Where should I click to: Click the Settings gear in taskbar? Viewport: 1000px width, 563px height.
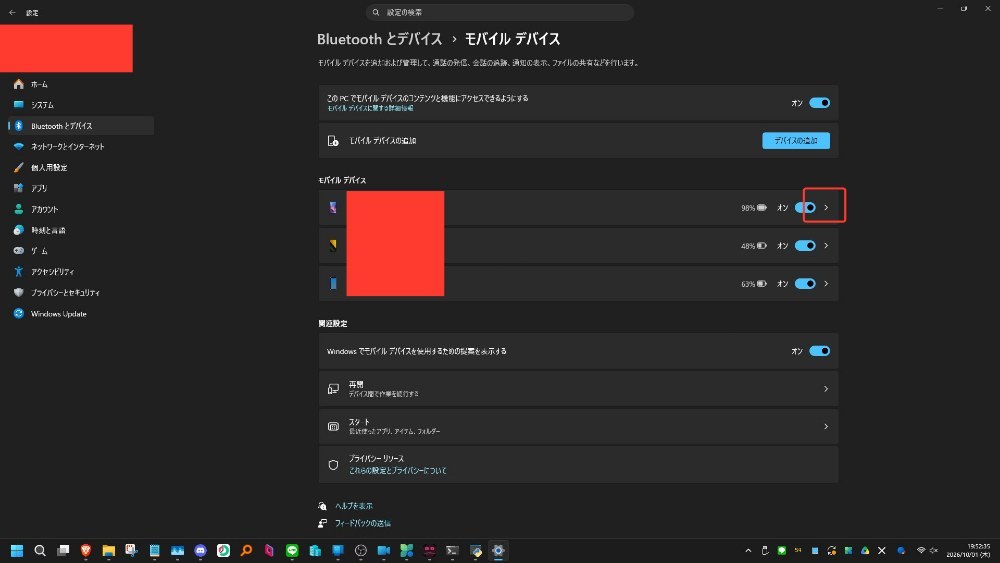click(x=498, y=550)
